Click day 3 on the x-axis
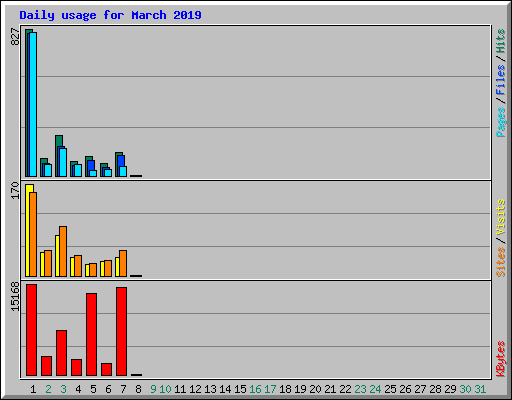Image resolution: width=512 pixels, height=400 pixels. (63, 389)
